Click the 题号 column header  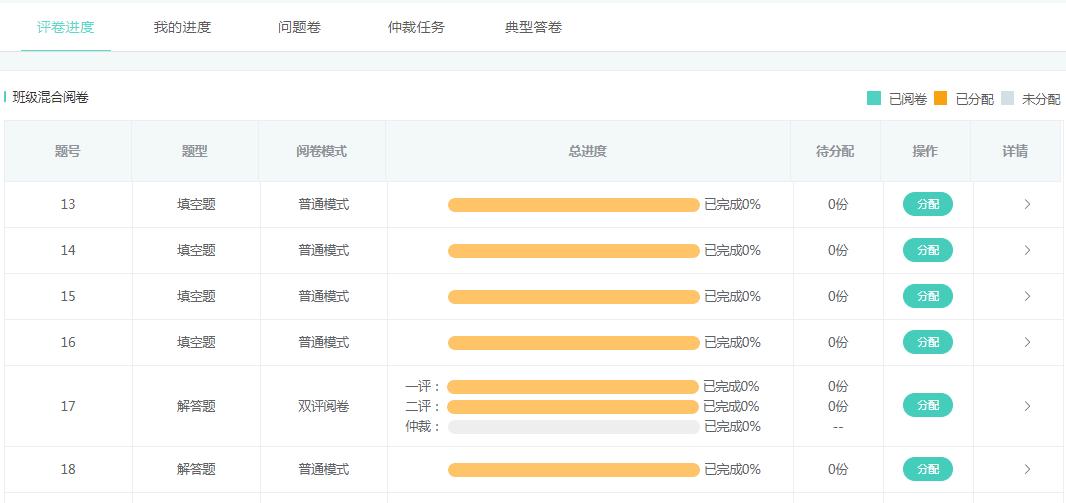pos(67,151)
